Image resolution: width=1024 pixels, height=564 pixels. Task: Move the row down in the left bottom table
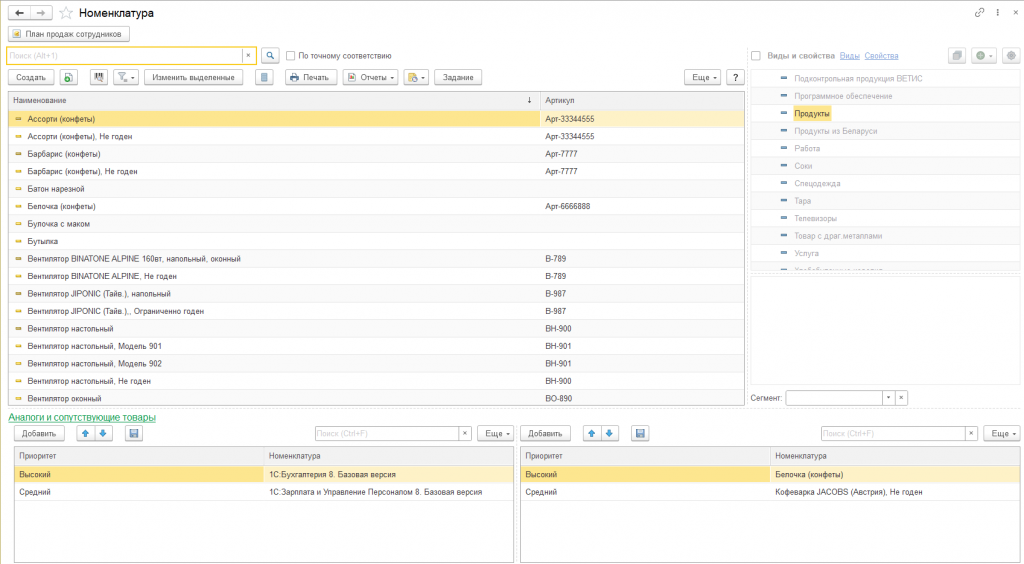tap(103, 433)
